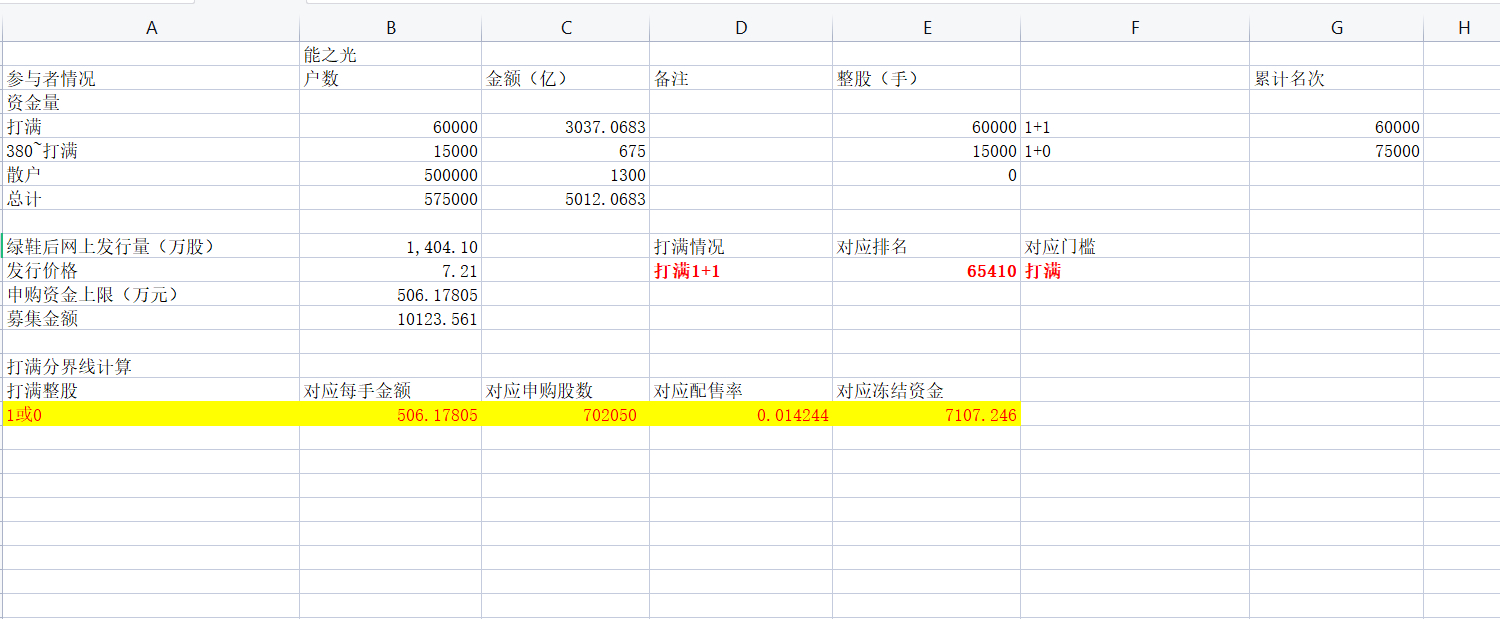Click the value 1,404.10

click(x=391, y=247)
